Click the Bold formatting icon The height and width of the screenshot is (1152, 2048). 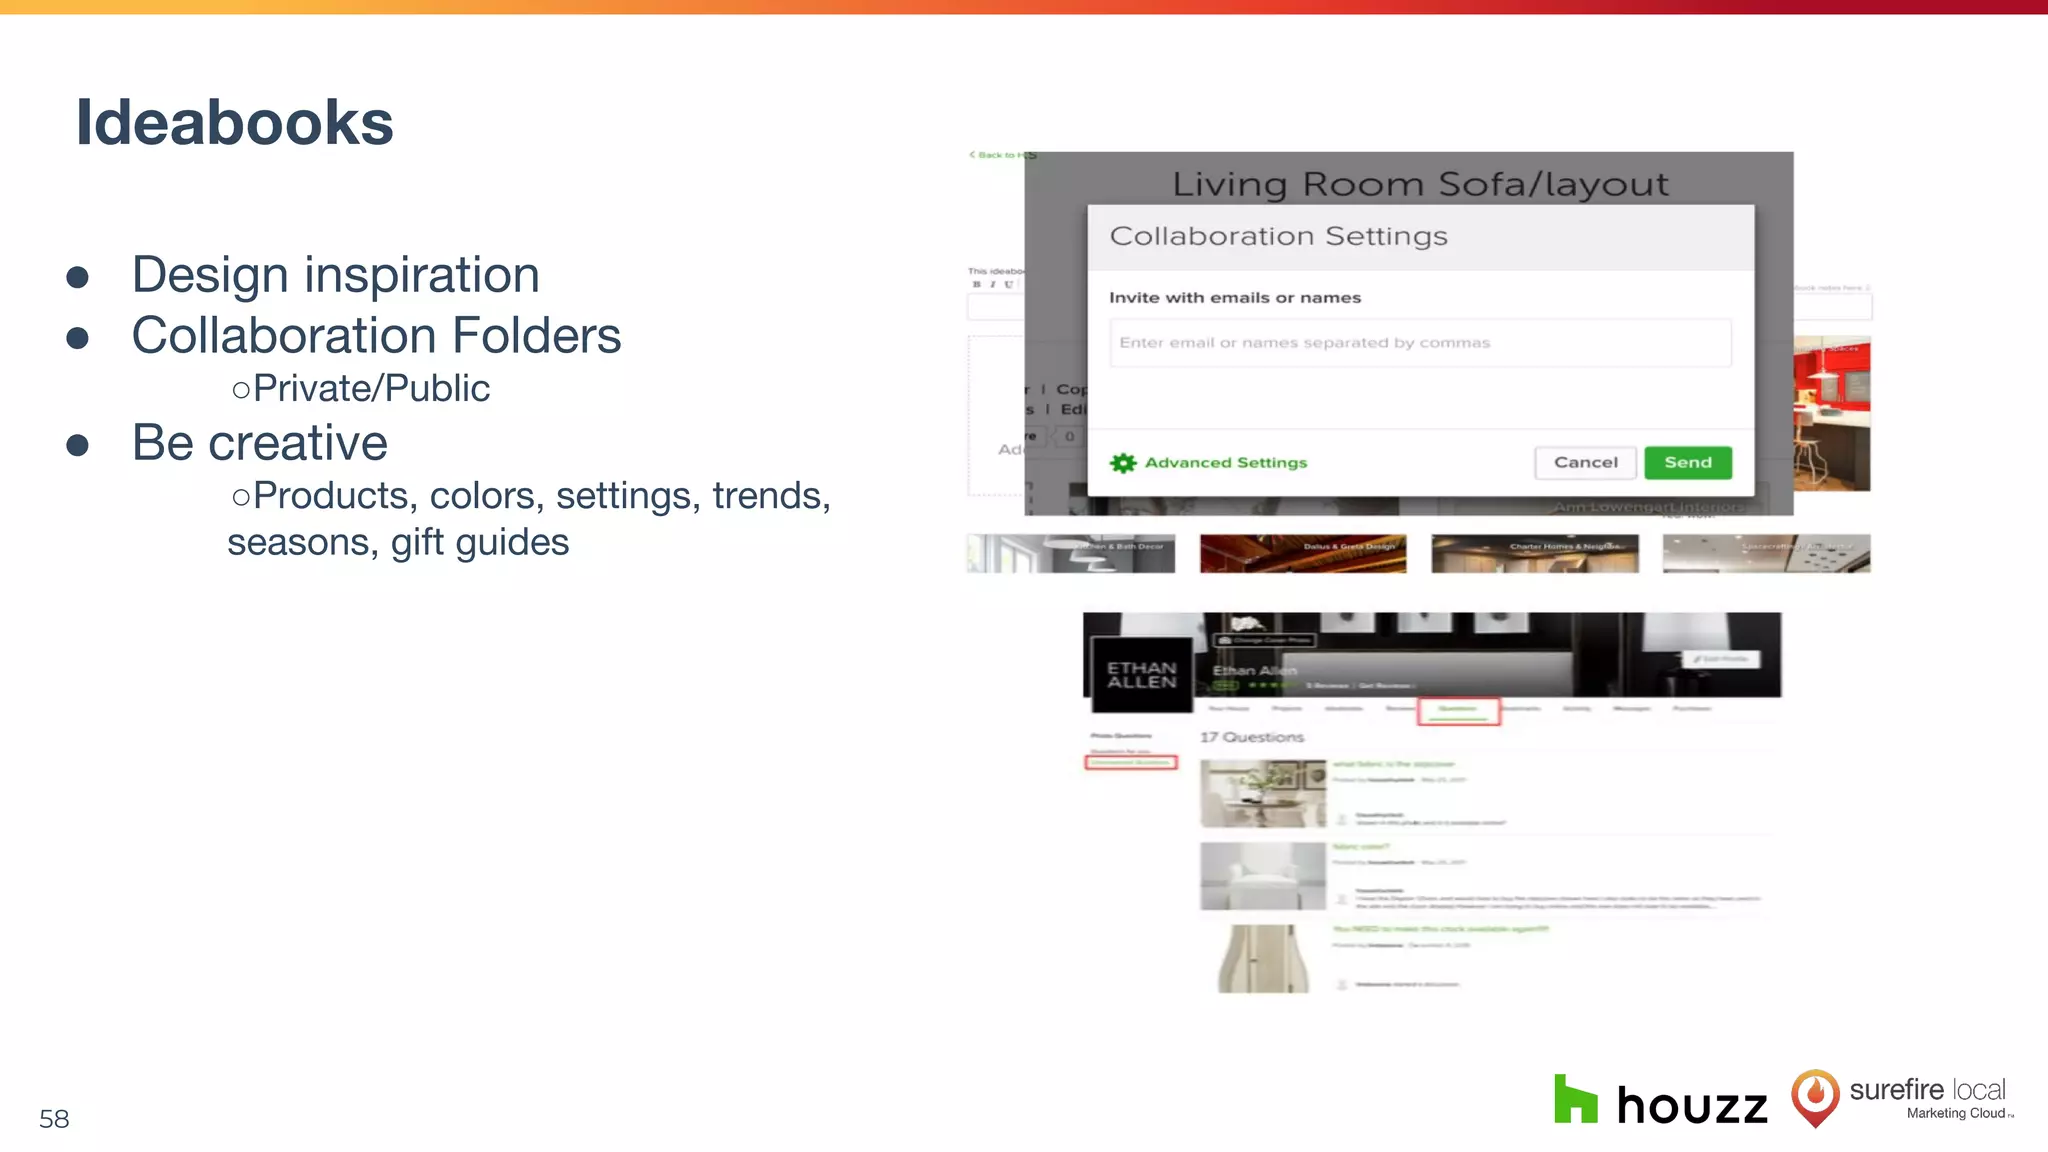(977, 285)
